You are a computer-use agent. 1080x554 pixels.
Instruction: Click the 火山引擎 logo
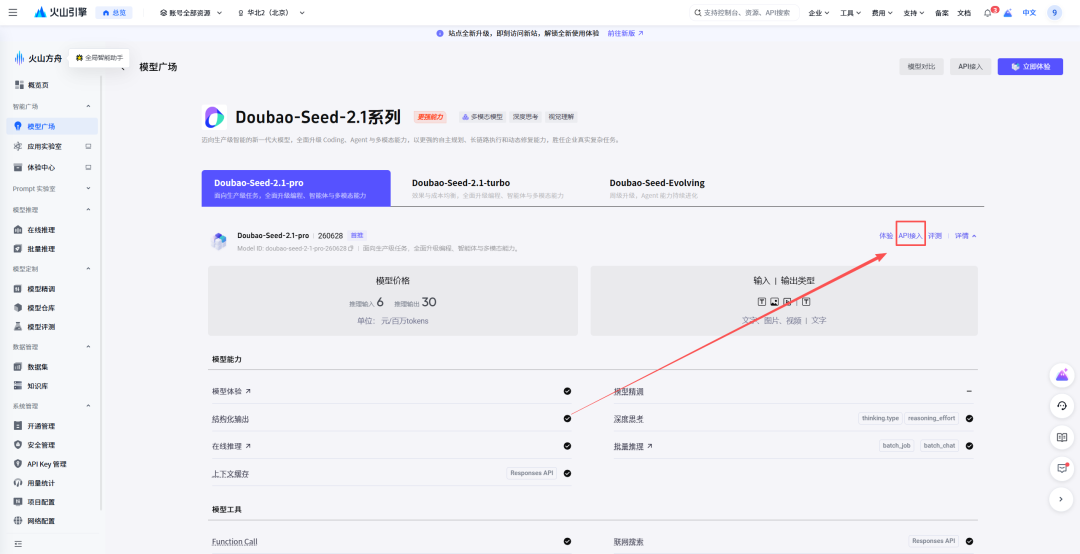pos(59,12)
